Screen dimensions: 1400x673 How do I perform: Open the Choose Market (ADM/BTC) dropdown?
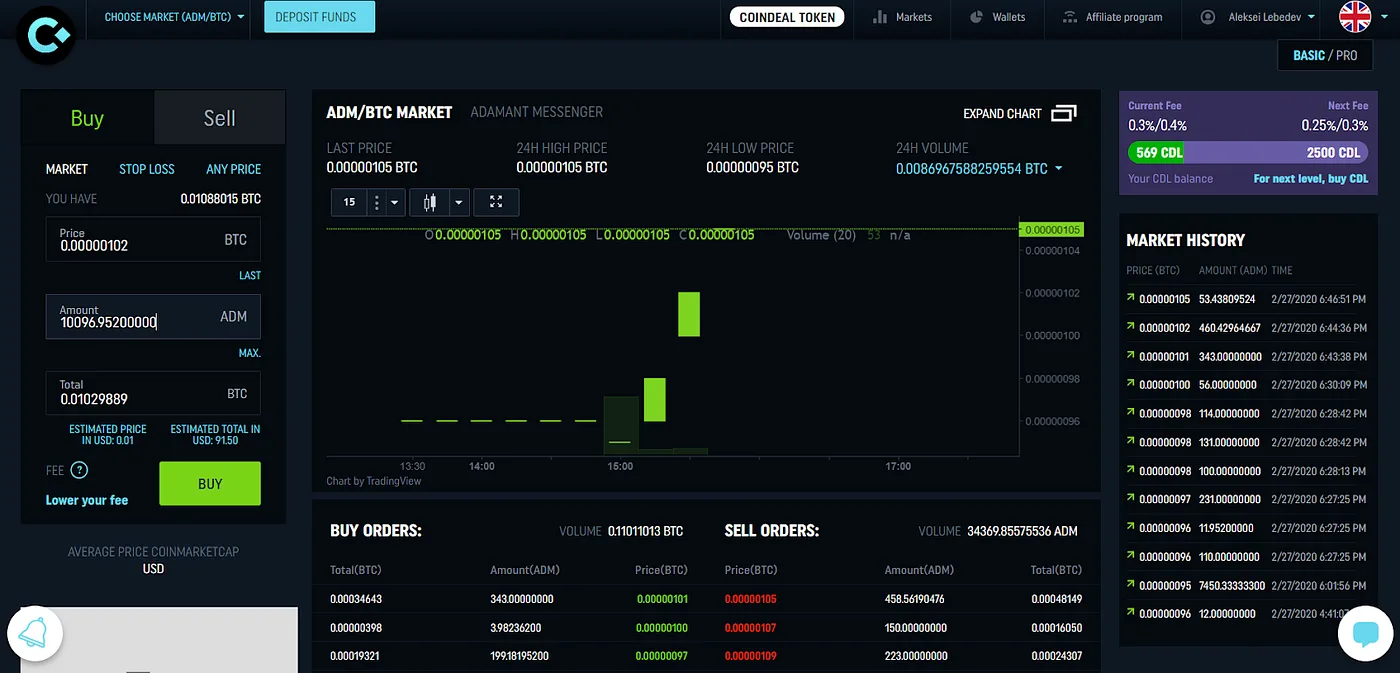coord(174,17)
